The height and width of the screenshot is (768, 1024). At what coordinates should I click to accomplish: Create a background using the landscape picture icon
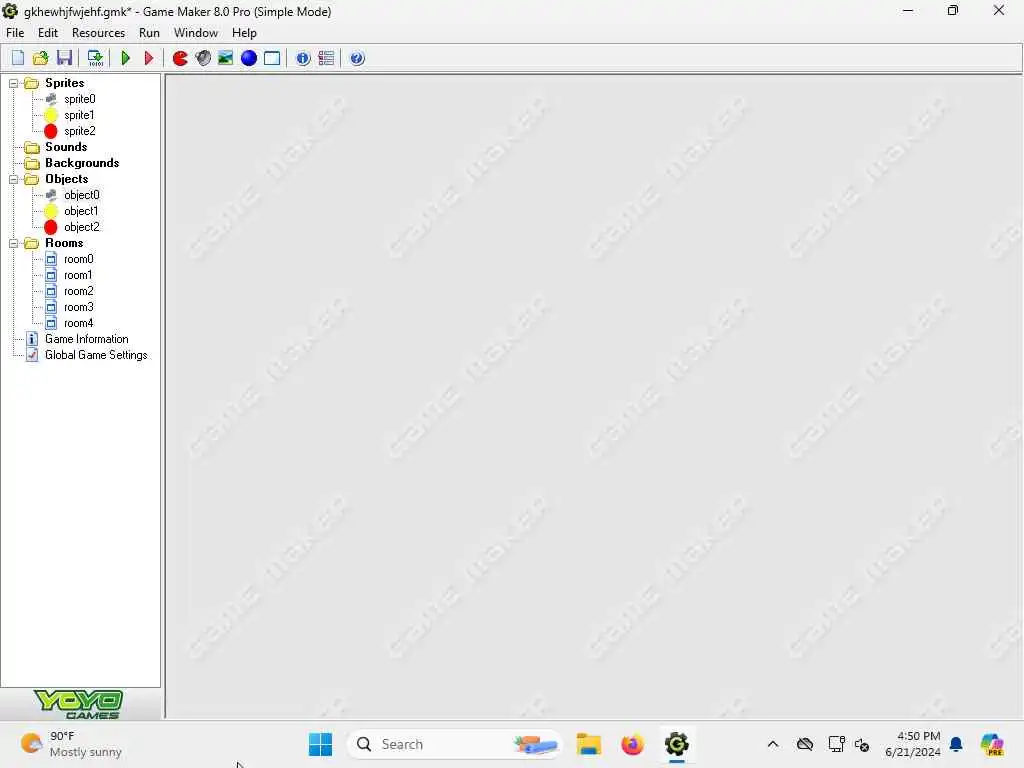tap(226, 58)
